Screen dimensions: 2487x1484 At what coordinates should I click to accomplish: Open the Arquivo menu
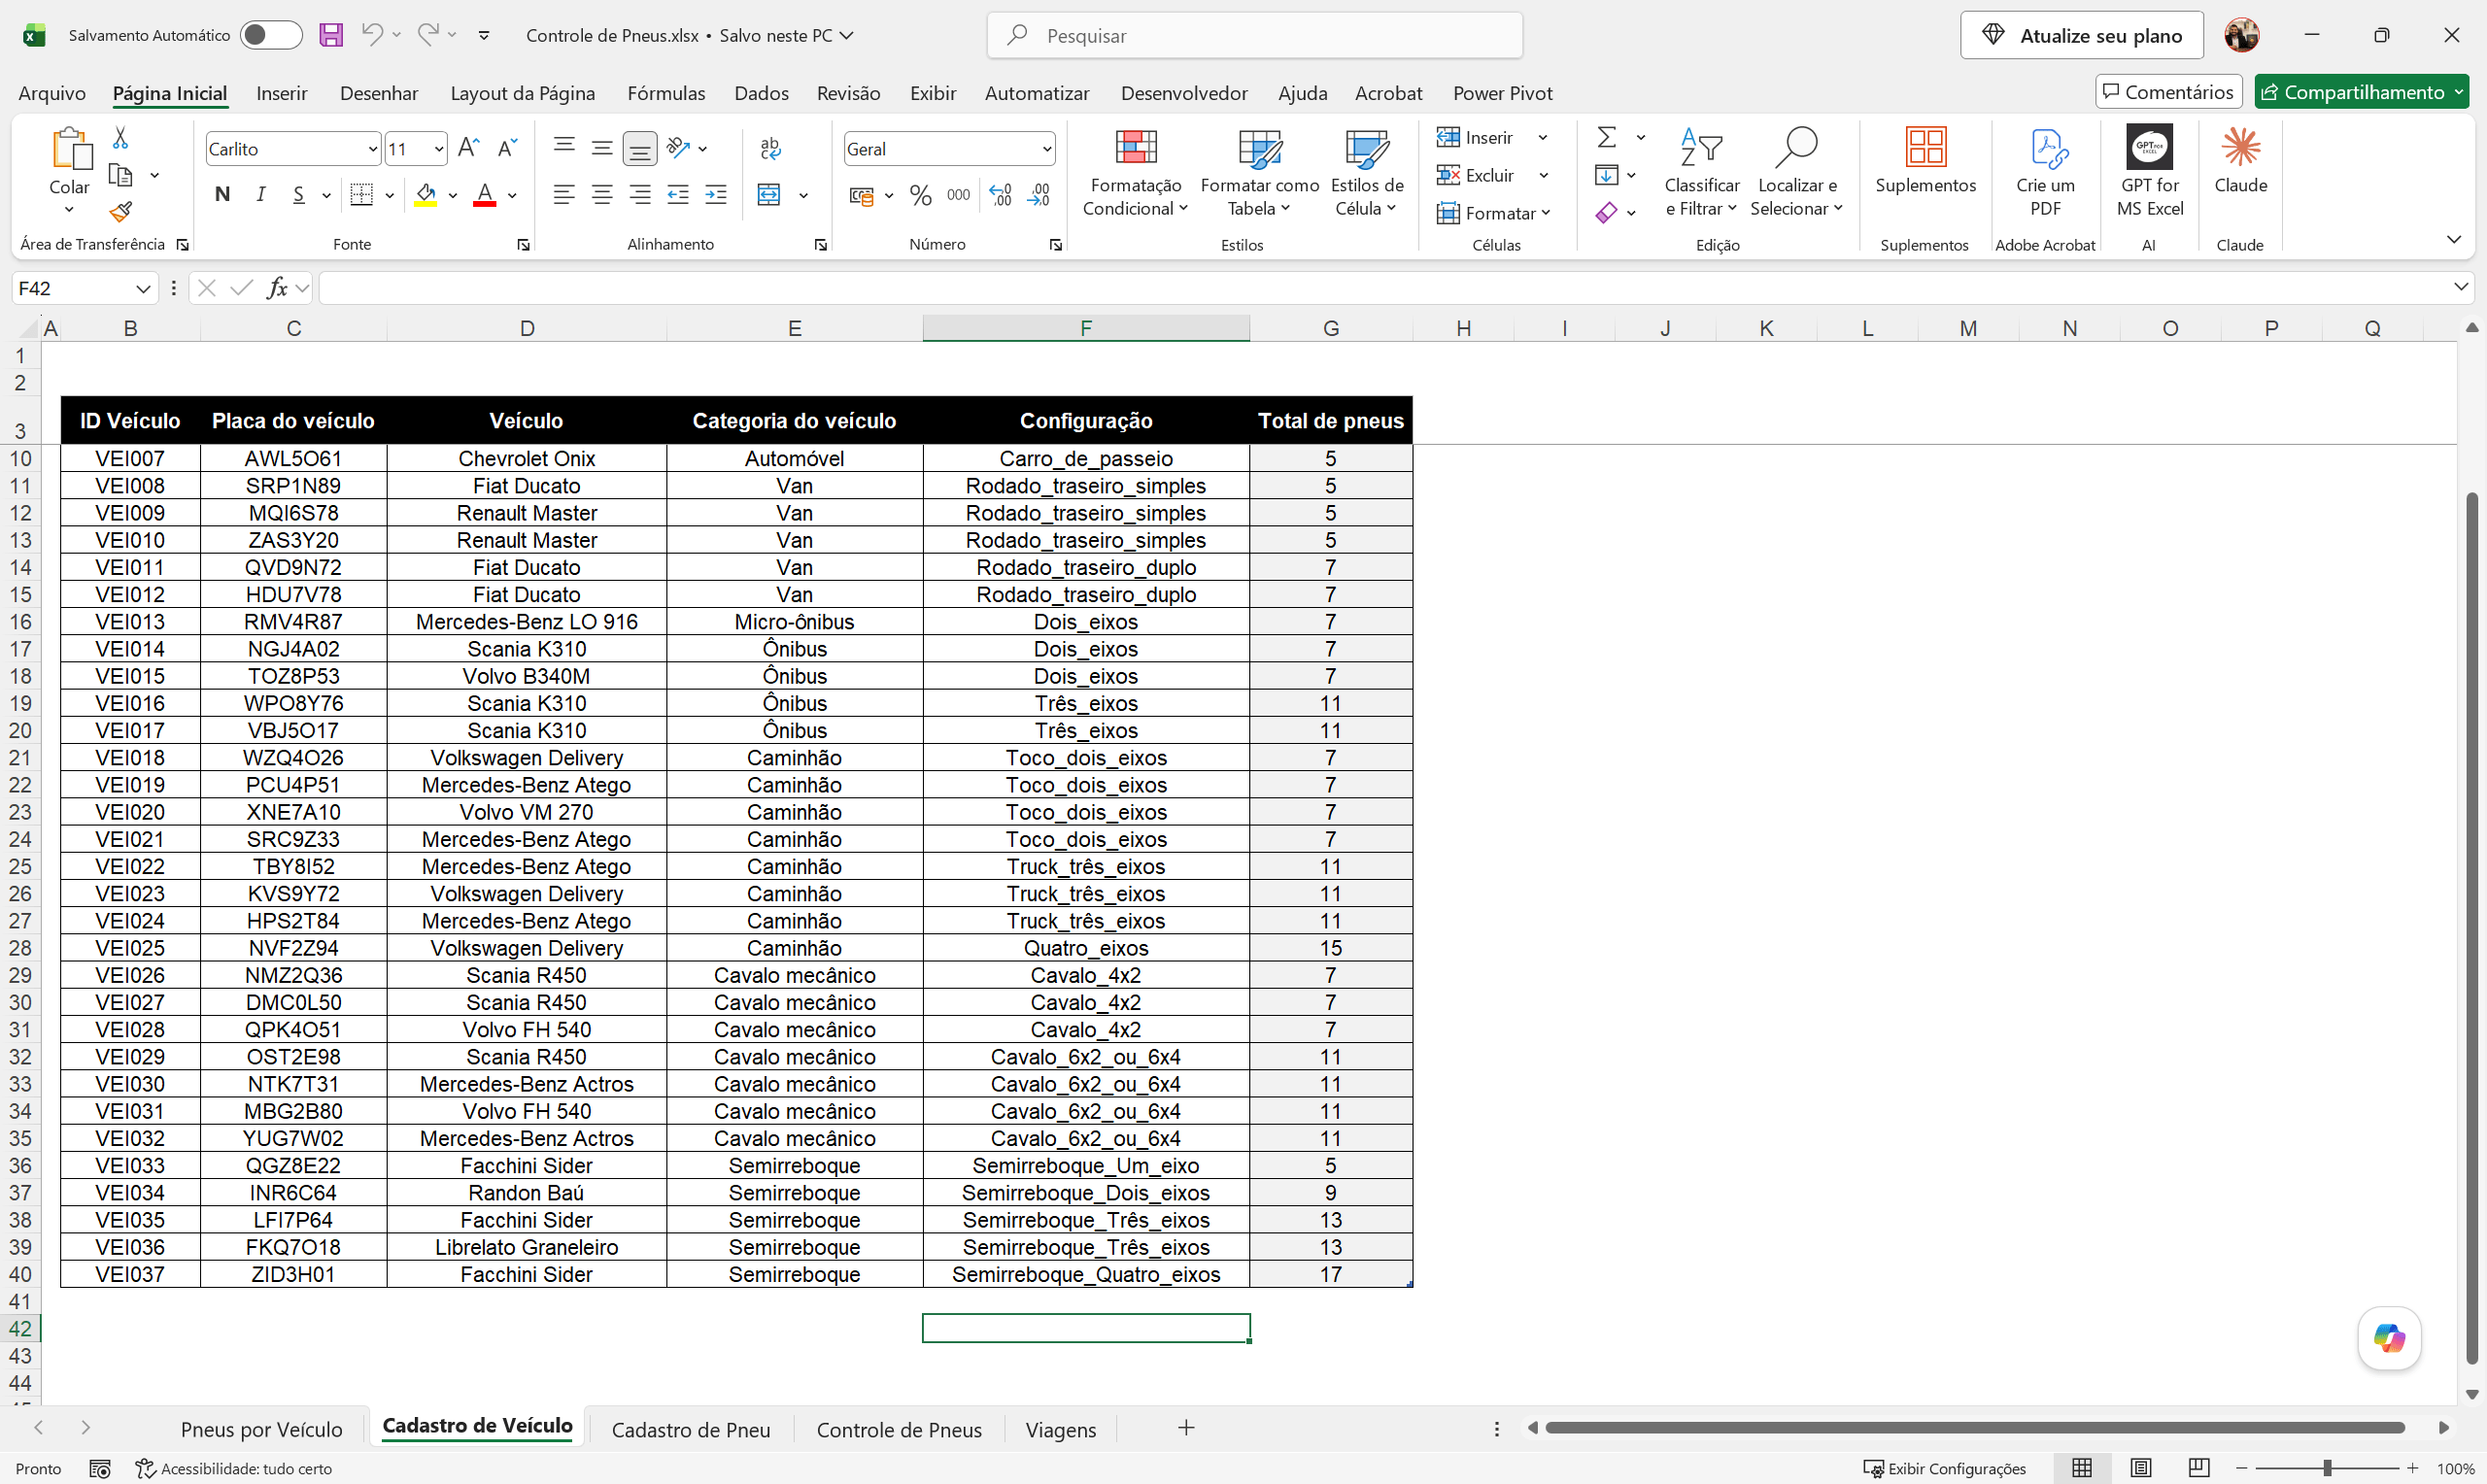[52, 92]
